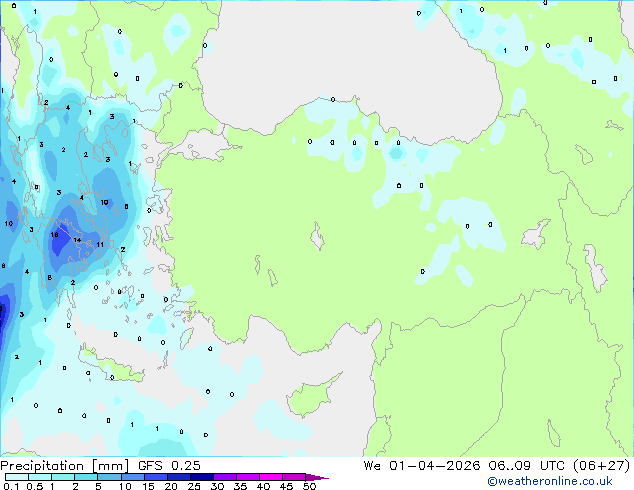Click the '06..09 UTC' time text
Image resolution: width=634 pixels, height=490 pixels.
coord(528,466)
